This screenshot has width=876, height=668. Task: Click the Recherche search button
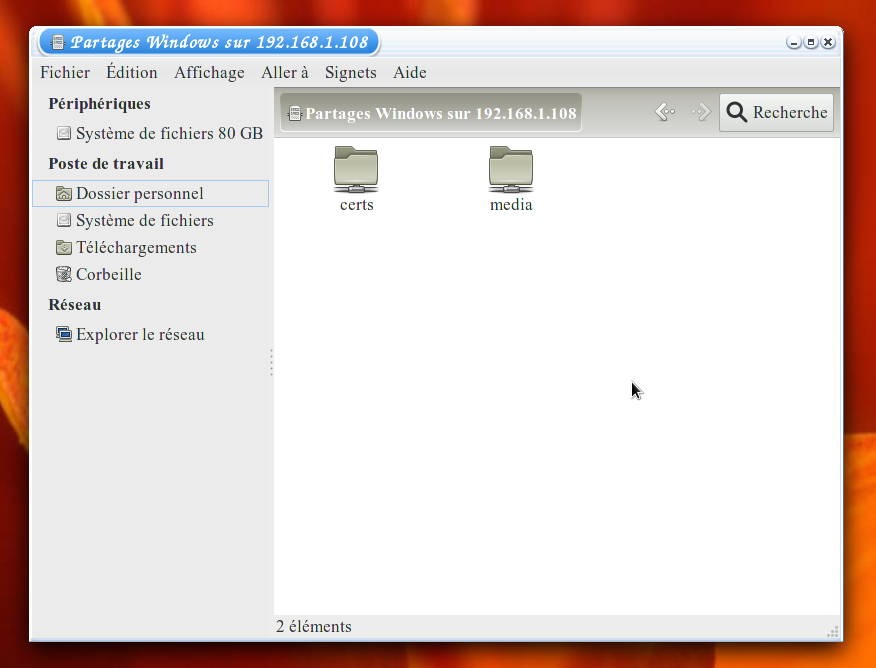[777, 113]
